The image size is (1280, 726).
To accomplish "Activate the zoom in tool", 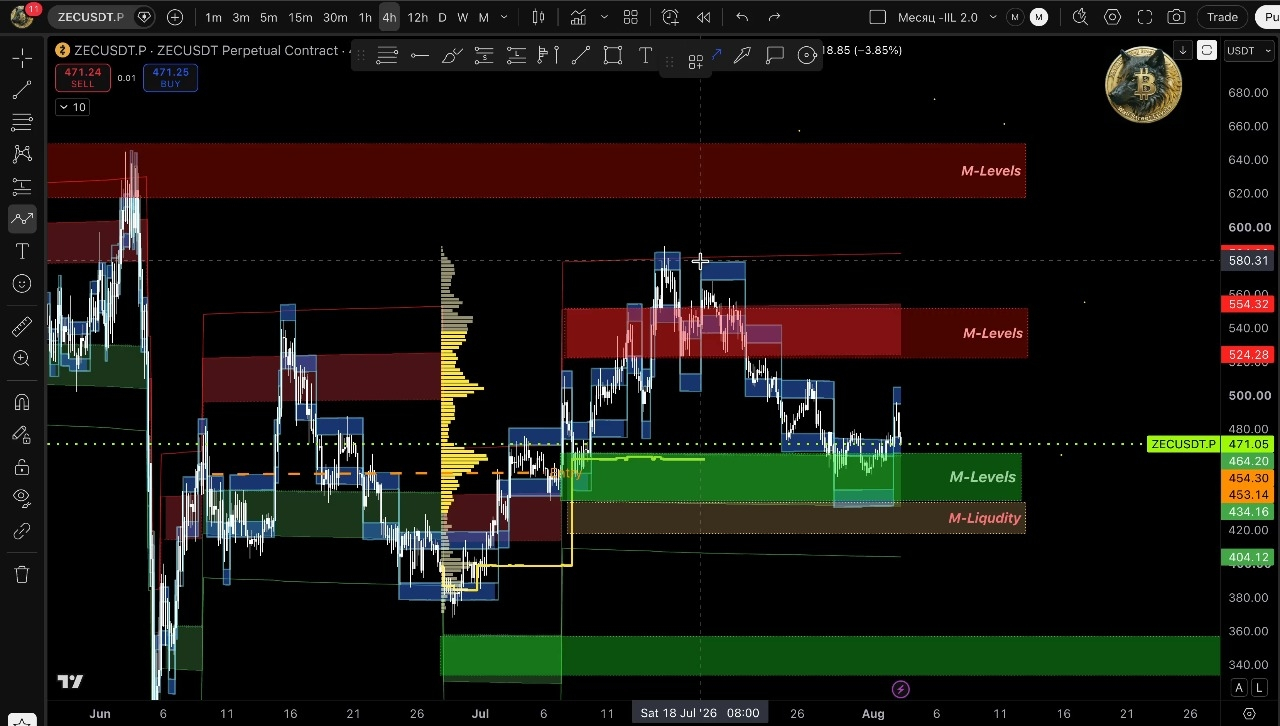I will (x=22, y=359).
